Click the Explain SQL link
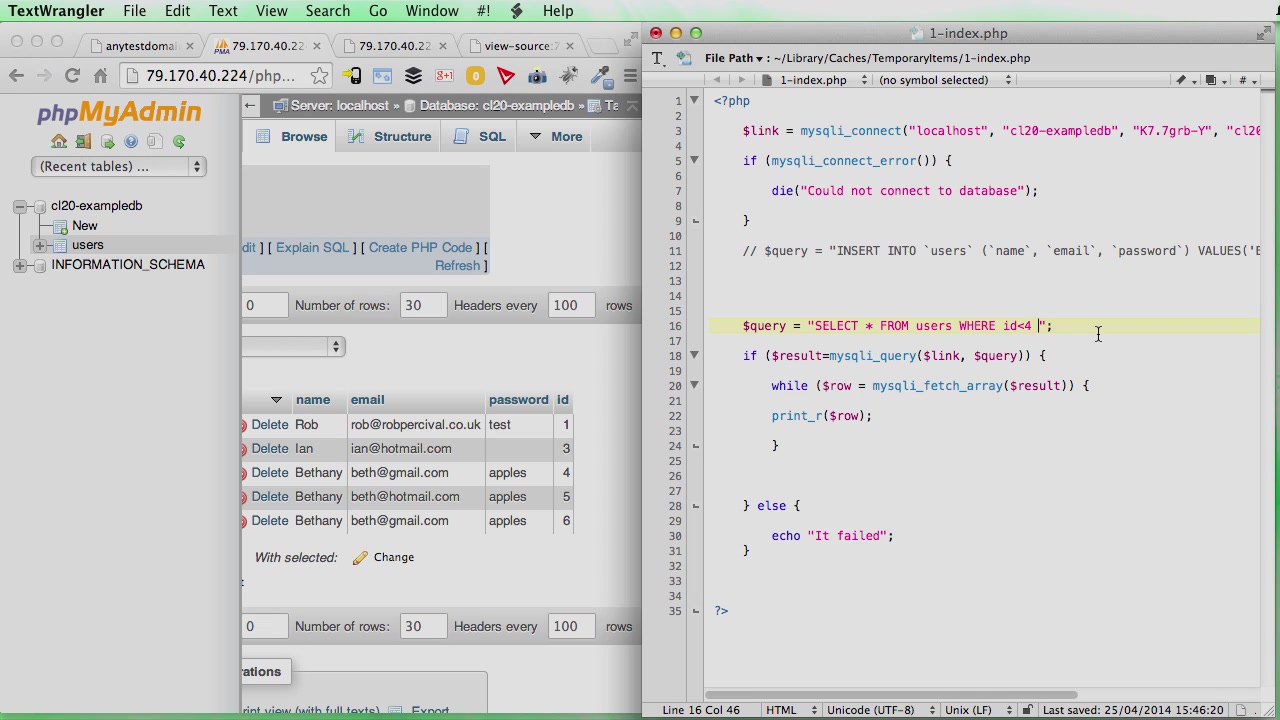The image size is (1280, 720). tap(312, 248)
